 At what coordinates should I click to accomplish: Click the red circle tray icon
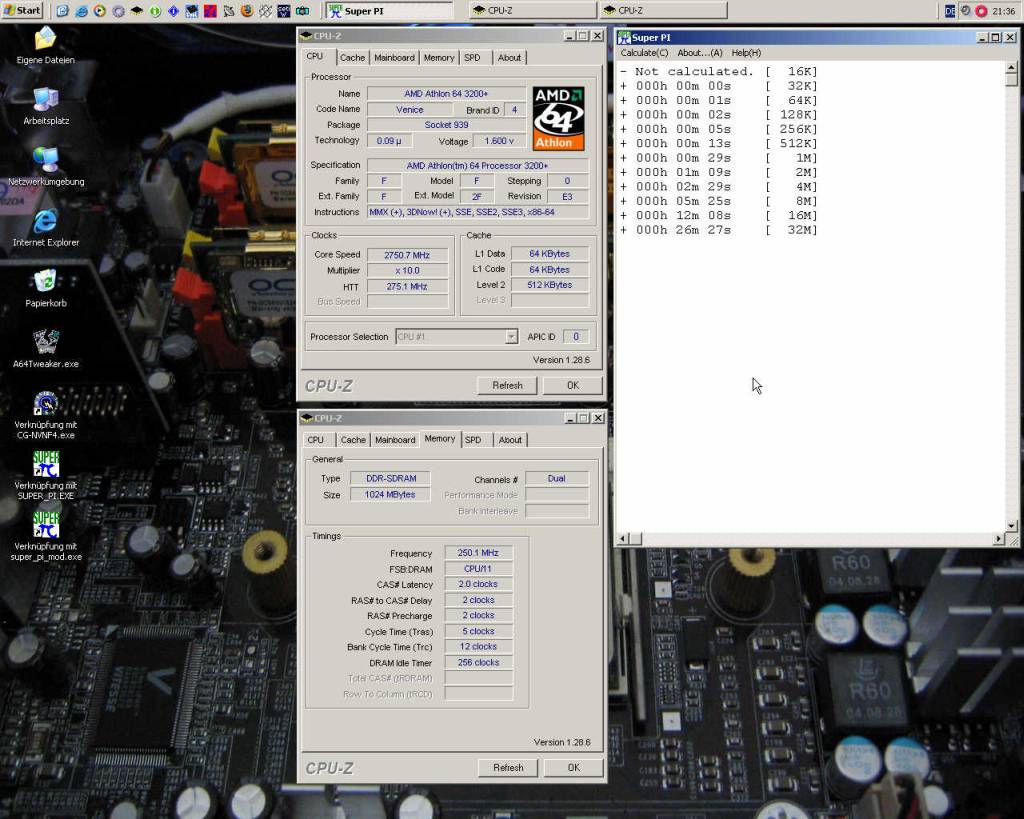(x=982, y=10)
